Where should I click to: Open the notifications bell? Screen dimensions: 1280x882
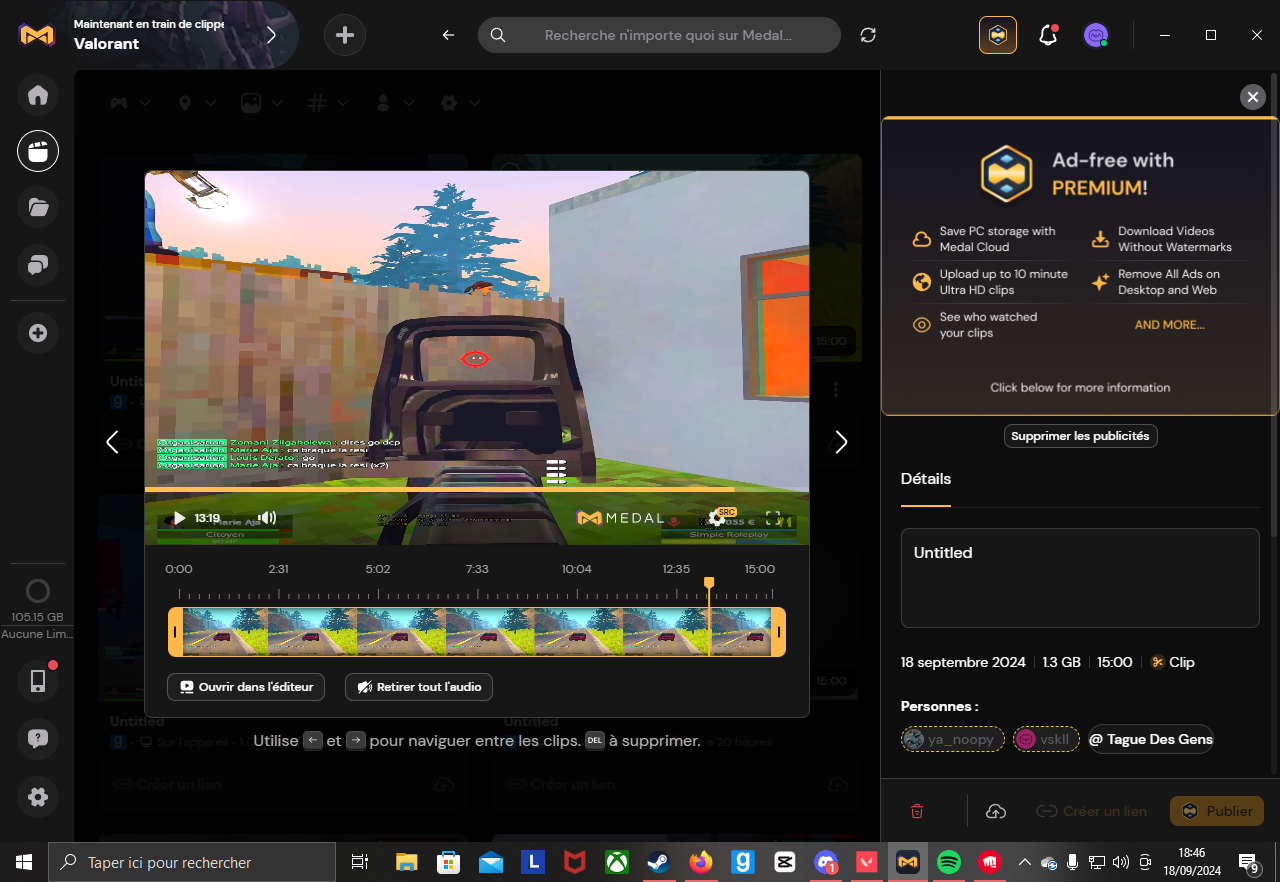click(1048, 35)
